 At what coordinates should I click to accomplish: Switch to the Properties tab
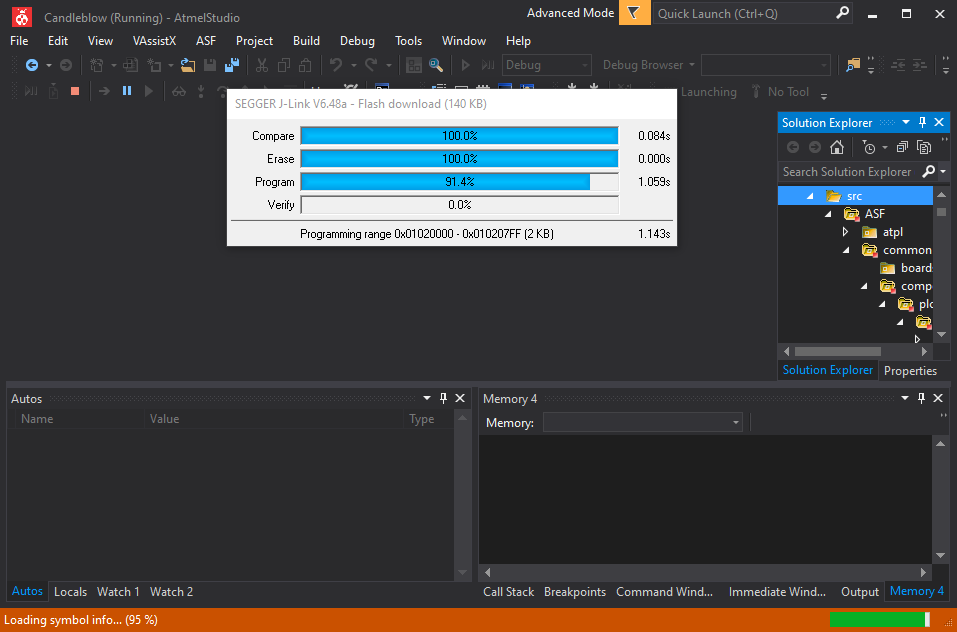[910, 370]
